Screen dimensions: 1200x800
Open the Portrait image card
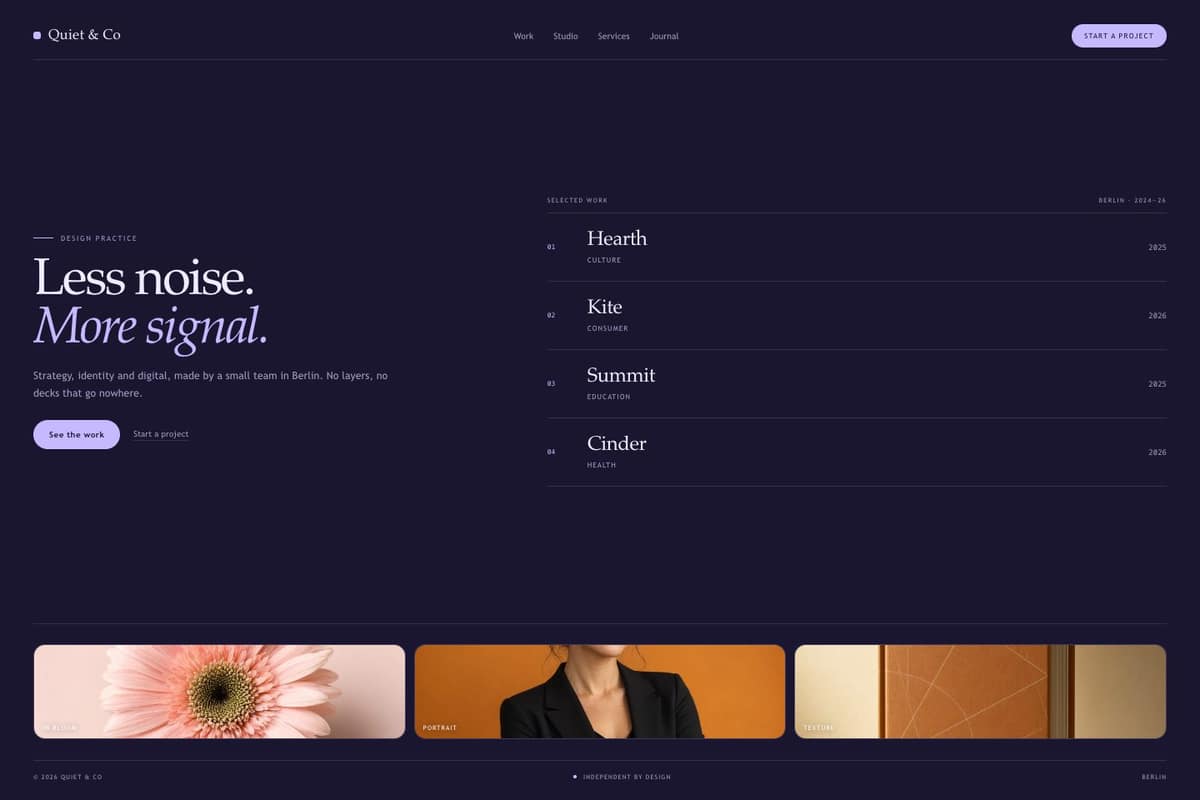pyautogui.click(x=600, y=691)
